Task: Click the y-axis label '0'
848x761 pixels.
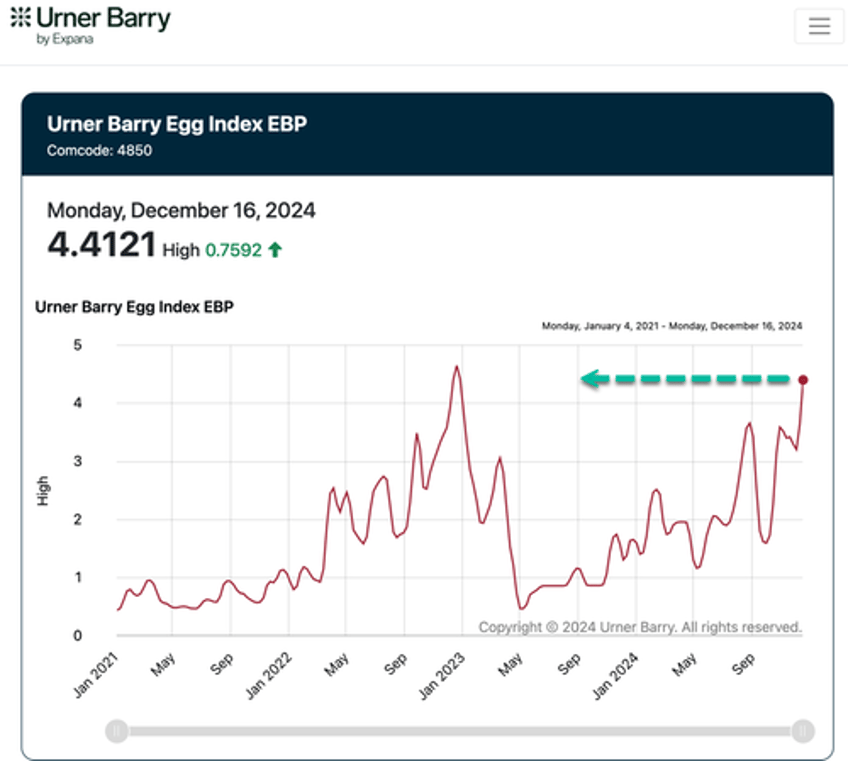Action: click(78, 636)
